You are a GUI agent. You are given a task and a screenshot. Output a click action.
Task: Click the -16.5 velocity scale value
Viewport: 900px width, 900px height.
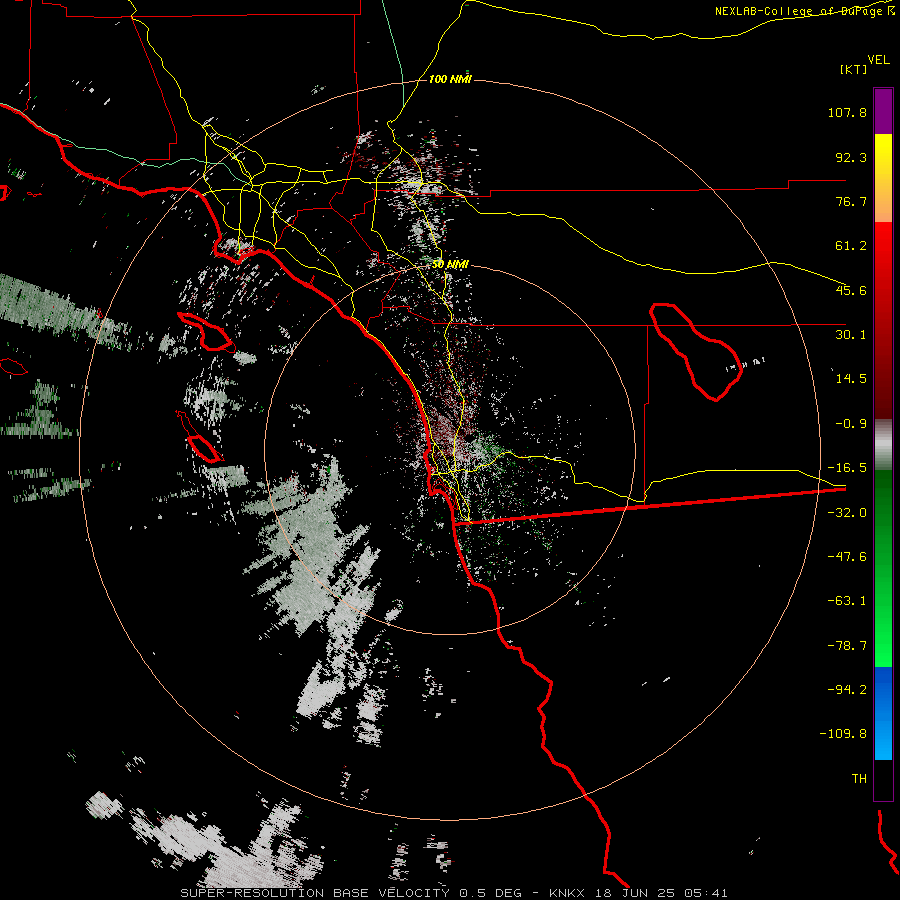[x=847, y=468]
